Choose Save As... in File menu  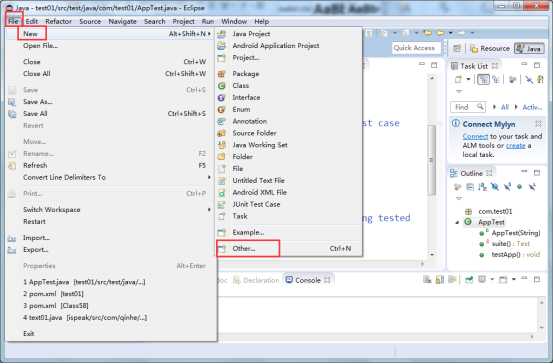pos(111,102)
